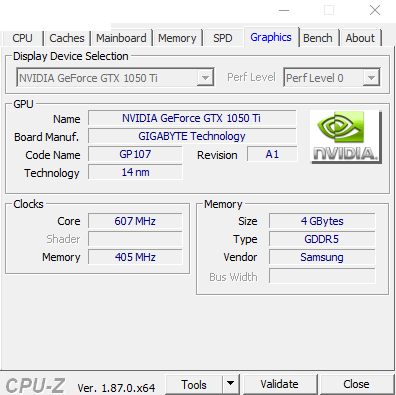Click the 405 MHz memory clock value

pos(135,257)
